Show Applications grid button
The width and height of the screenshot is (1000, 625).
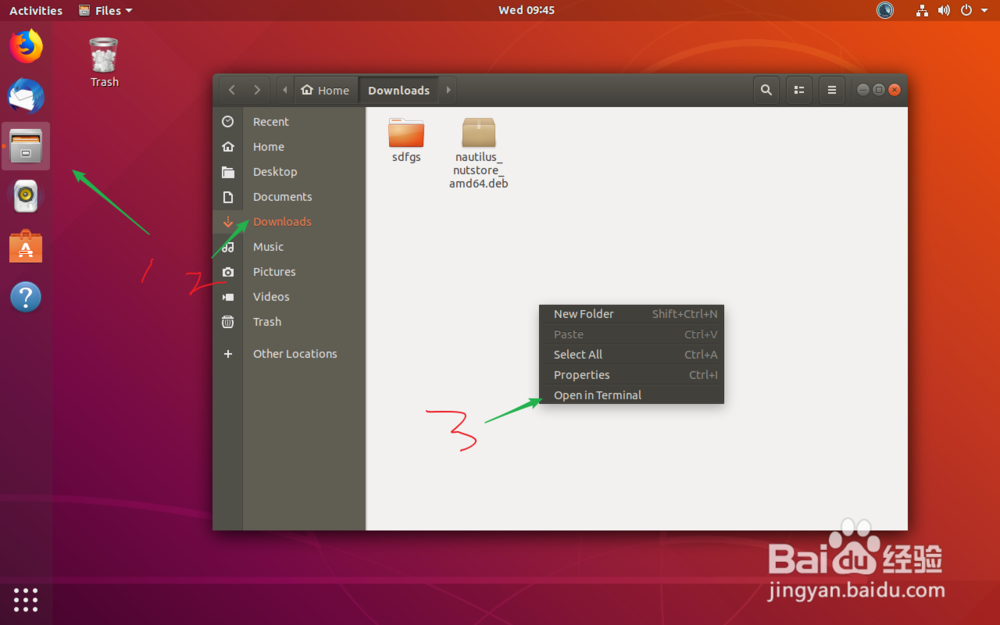coord(26,599)
